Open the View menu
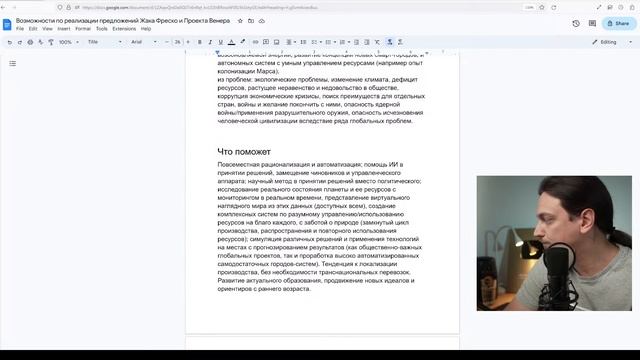This screenshot has width=640, height=360. pos(47,29)
